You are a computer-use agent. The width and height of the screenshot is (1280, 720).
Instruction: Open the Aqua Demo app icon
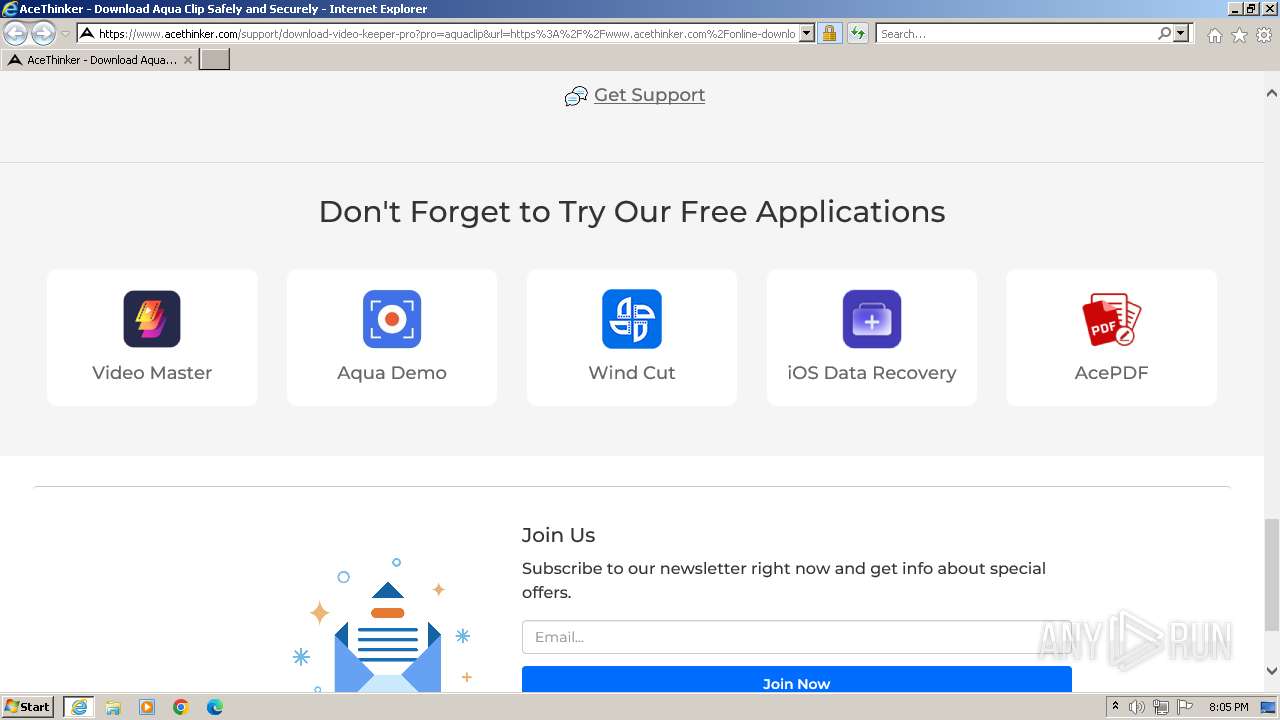pos(392,319)
